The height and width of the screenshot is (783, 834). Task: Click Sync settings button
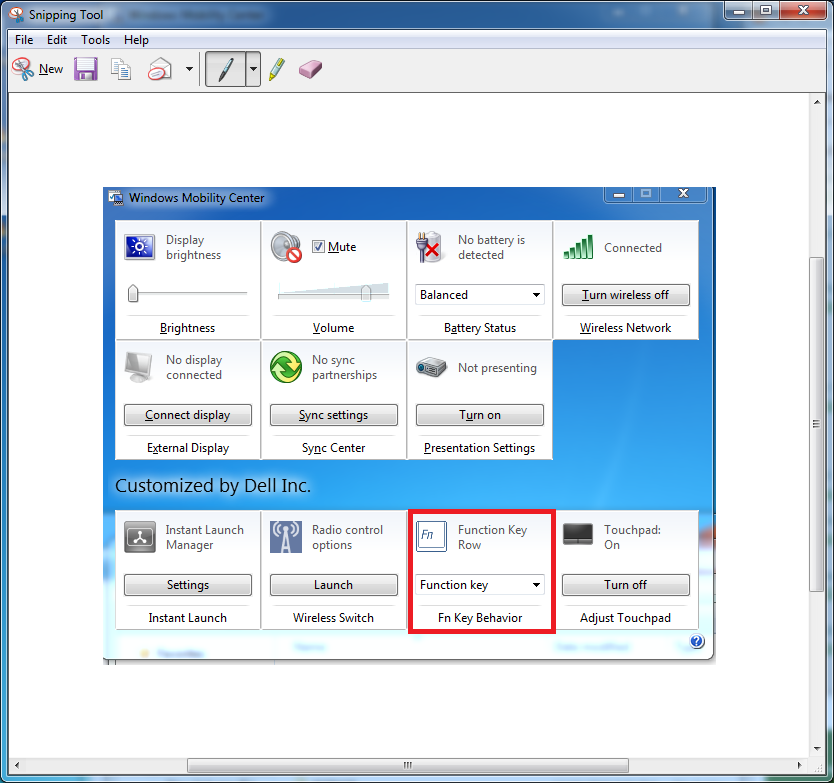(333, 415)
